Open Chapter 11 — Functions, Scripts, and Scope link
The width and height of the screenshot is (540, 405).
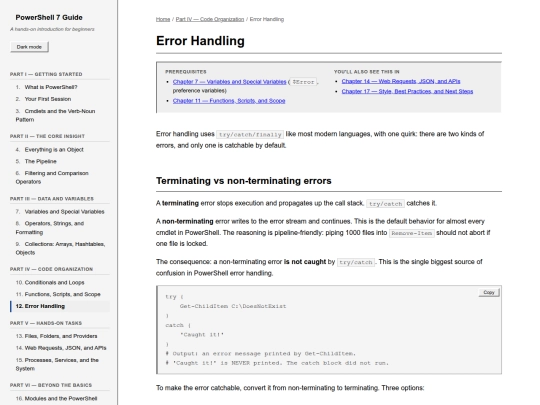(229, 101)
